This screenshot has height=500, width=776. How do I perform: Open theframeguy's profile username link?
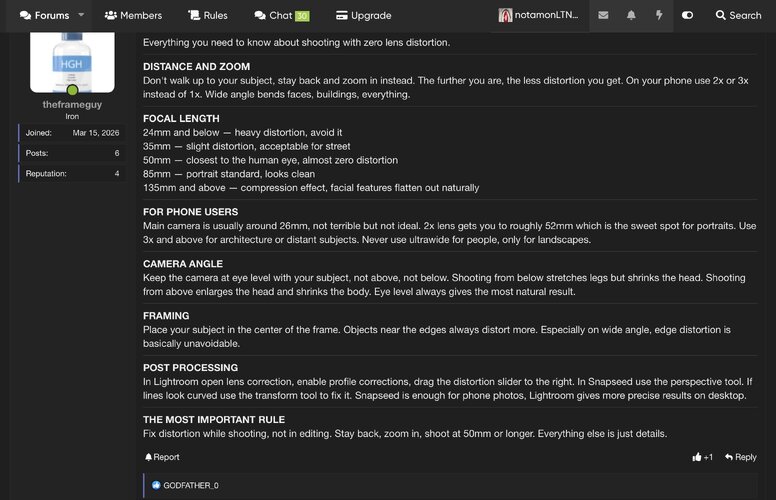tap(72, 104)
